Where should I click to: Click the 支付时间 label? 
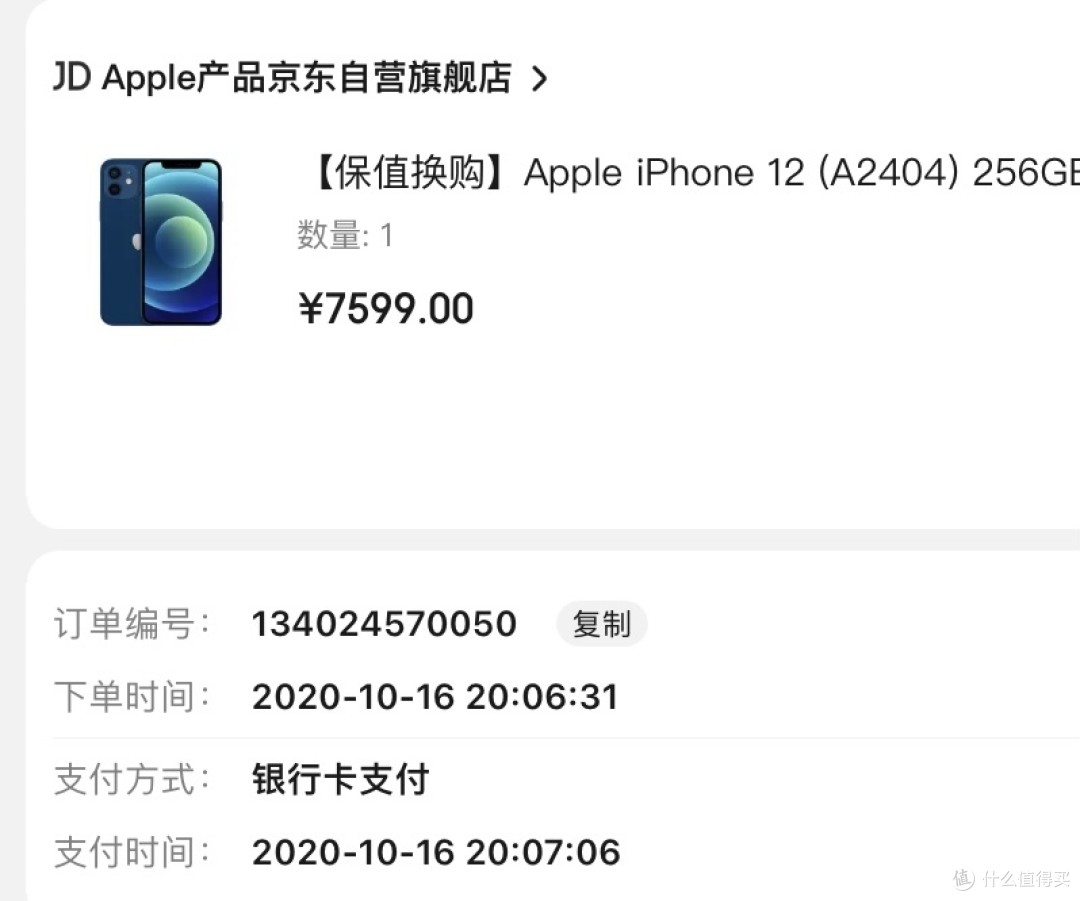click(132, 852)
